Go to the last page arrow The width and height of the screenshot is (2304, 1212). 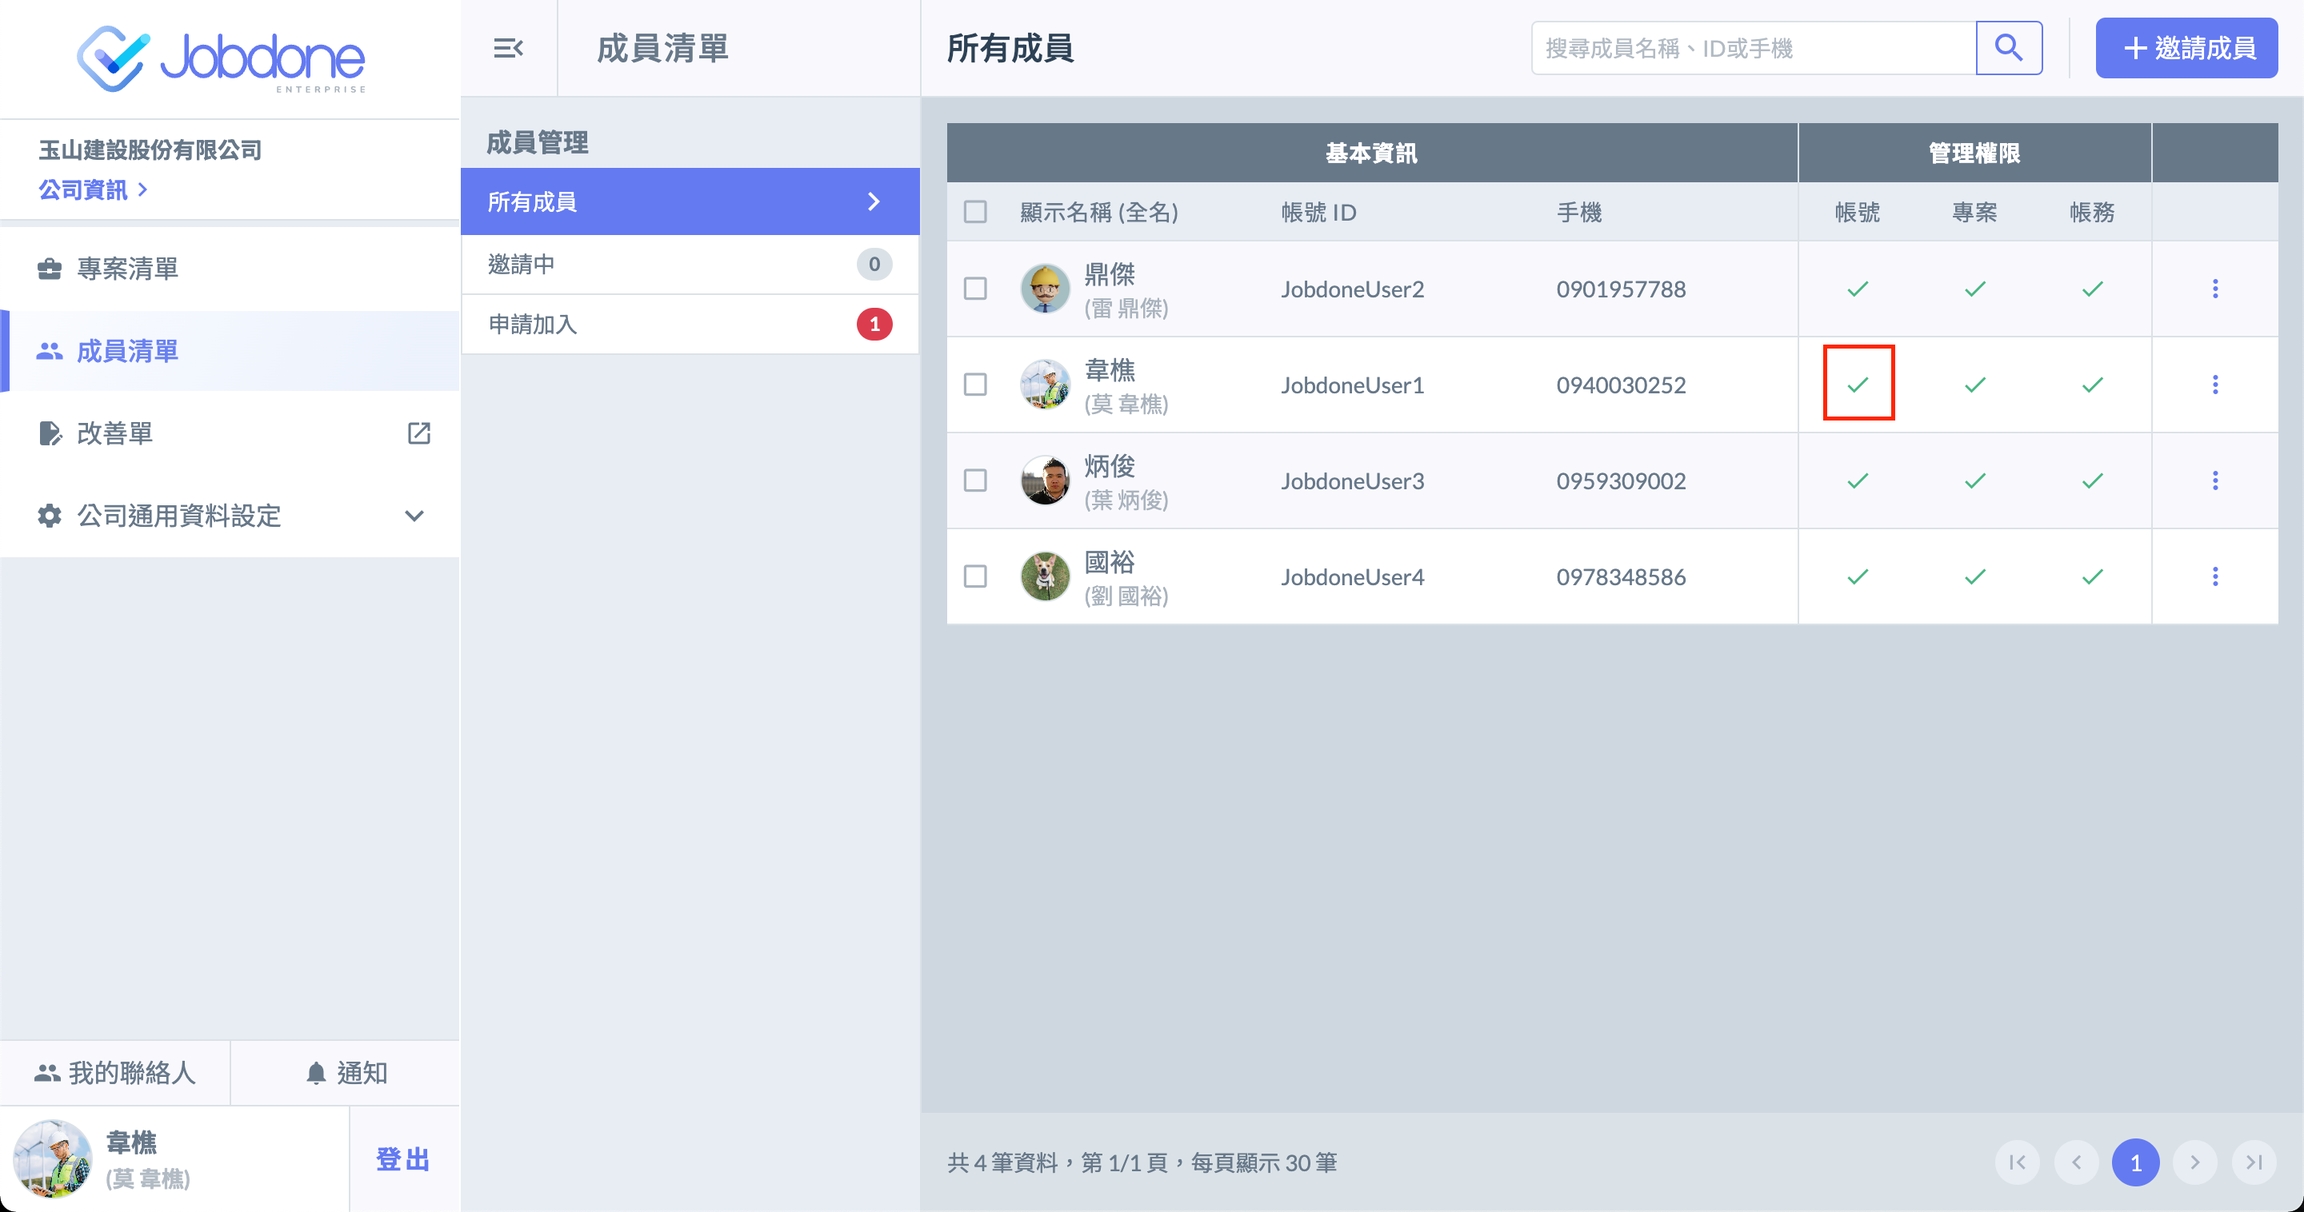pos(2254,1162)
